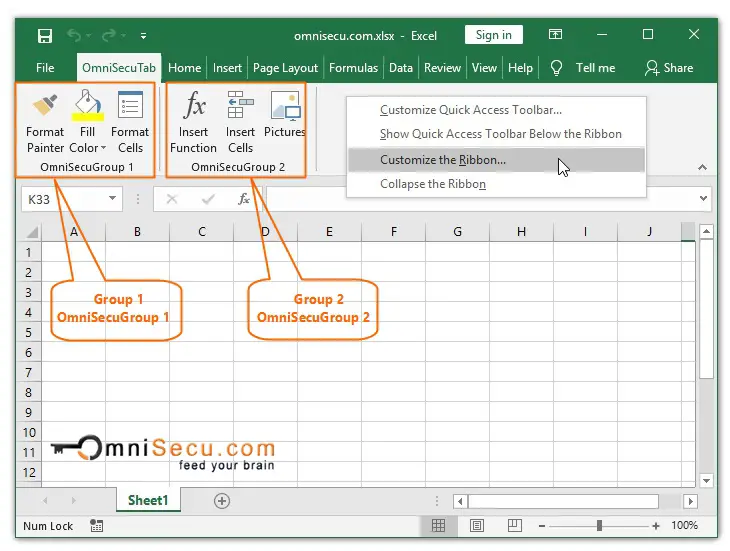This screenshot has width=730, height=551.
Task: Click the Tell me lightbulb search
Action: coord(583,68)
